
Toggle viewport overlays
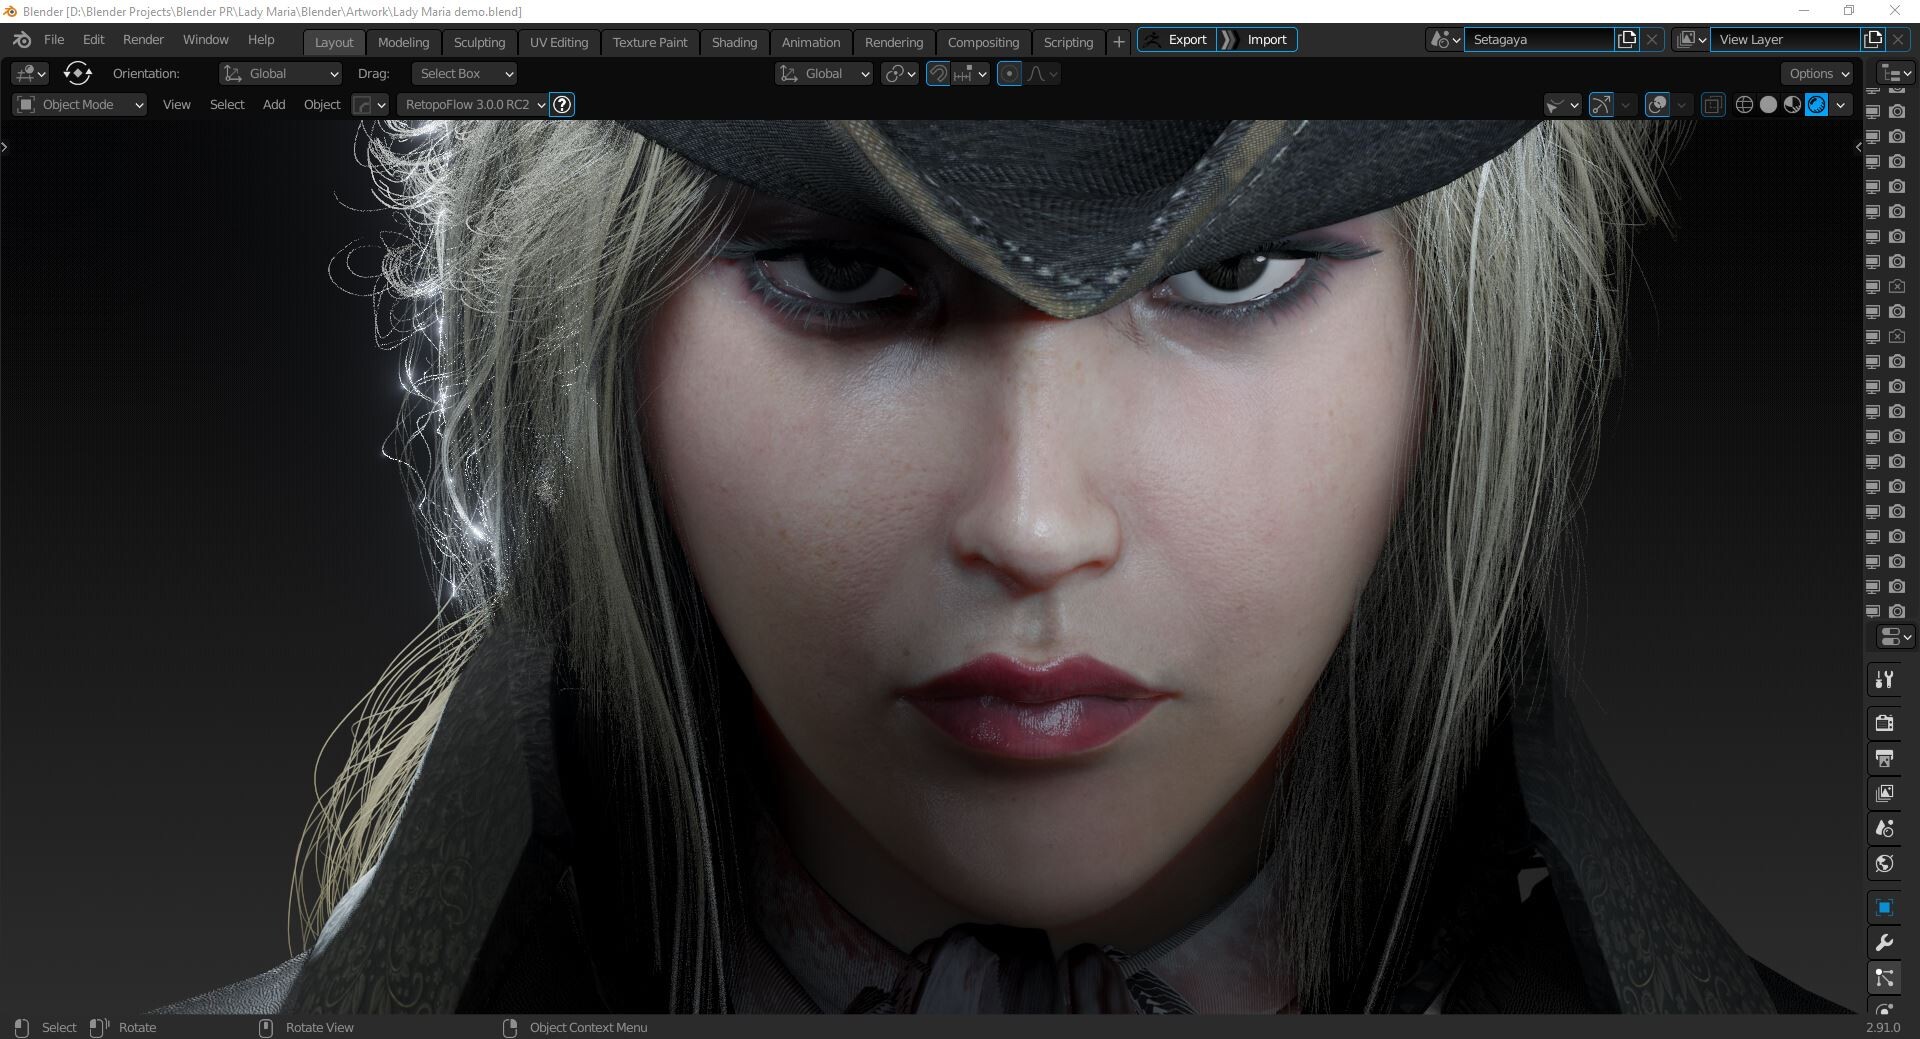pos(1657,105)
